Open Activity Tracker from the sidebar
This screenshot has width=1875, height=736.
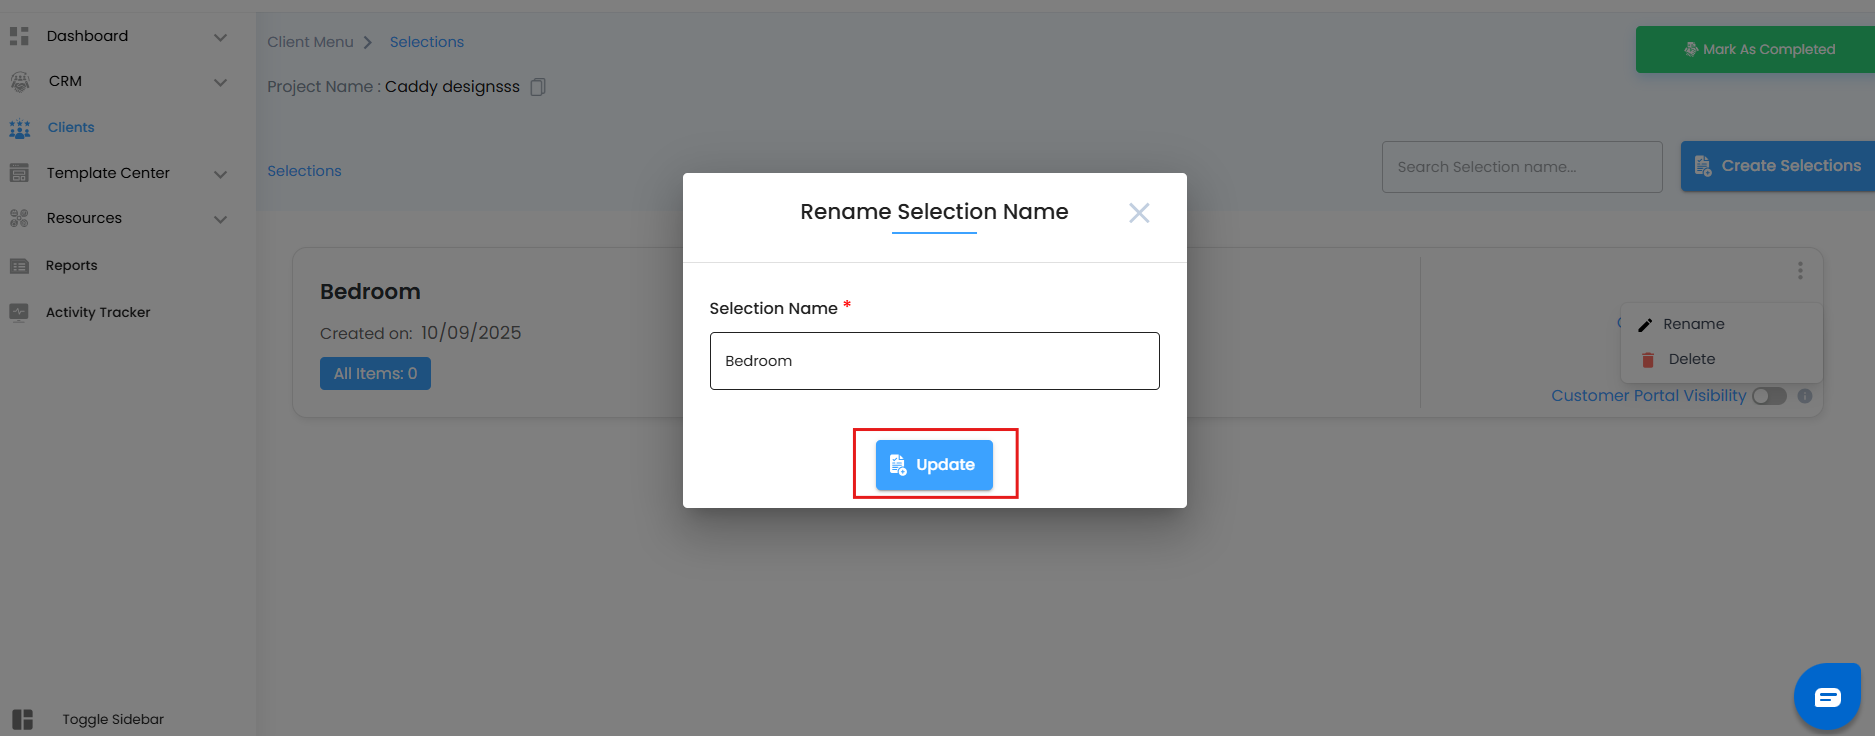click(98, 312)
